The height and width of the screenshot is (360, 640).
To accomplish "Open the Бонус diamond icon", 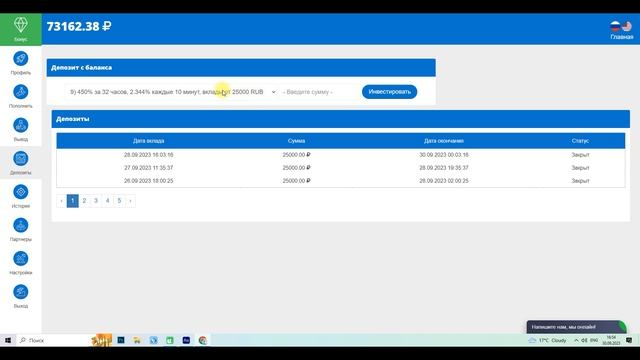I will pos(21,25).
